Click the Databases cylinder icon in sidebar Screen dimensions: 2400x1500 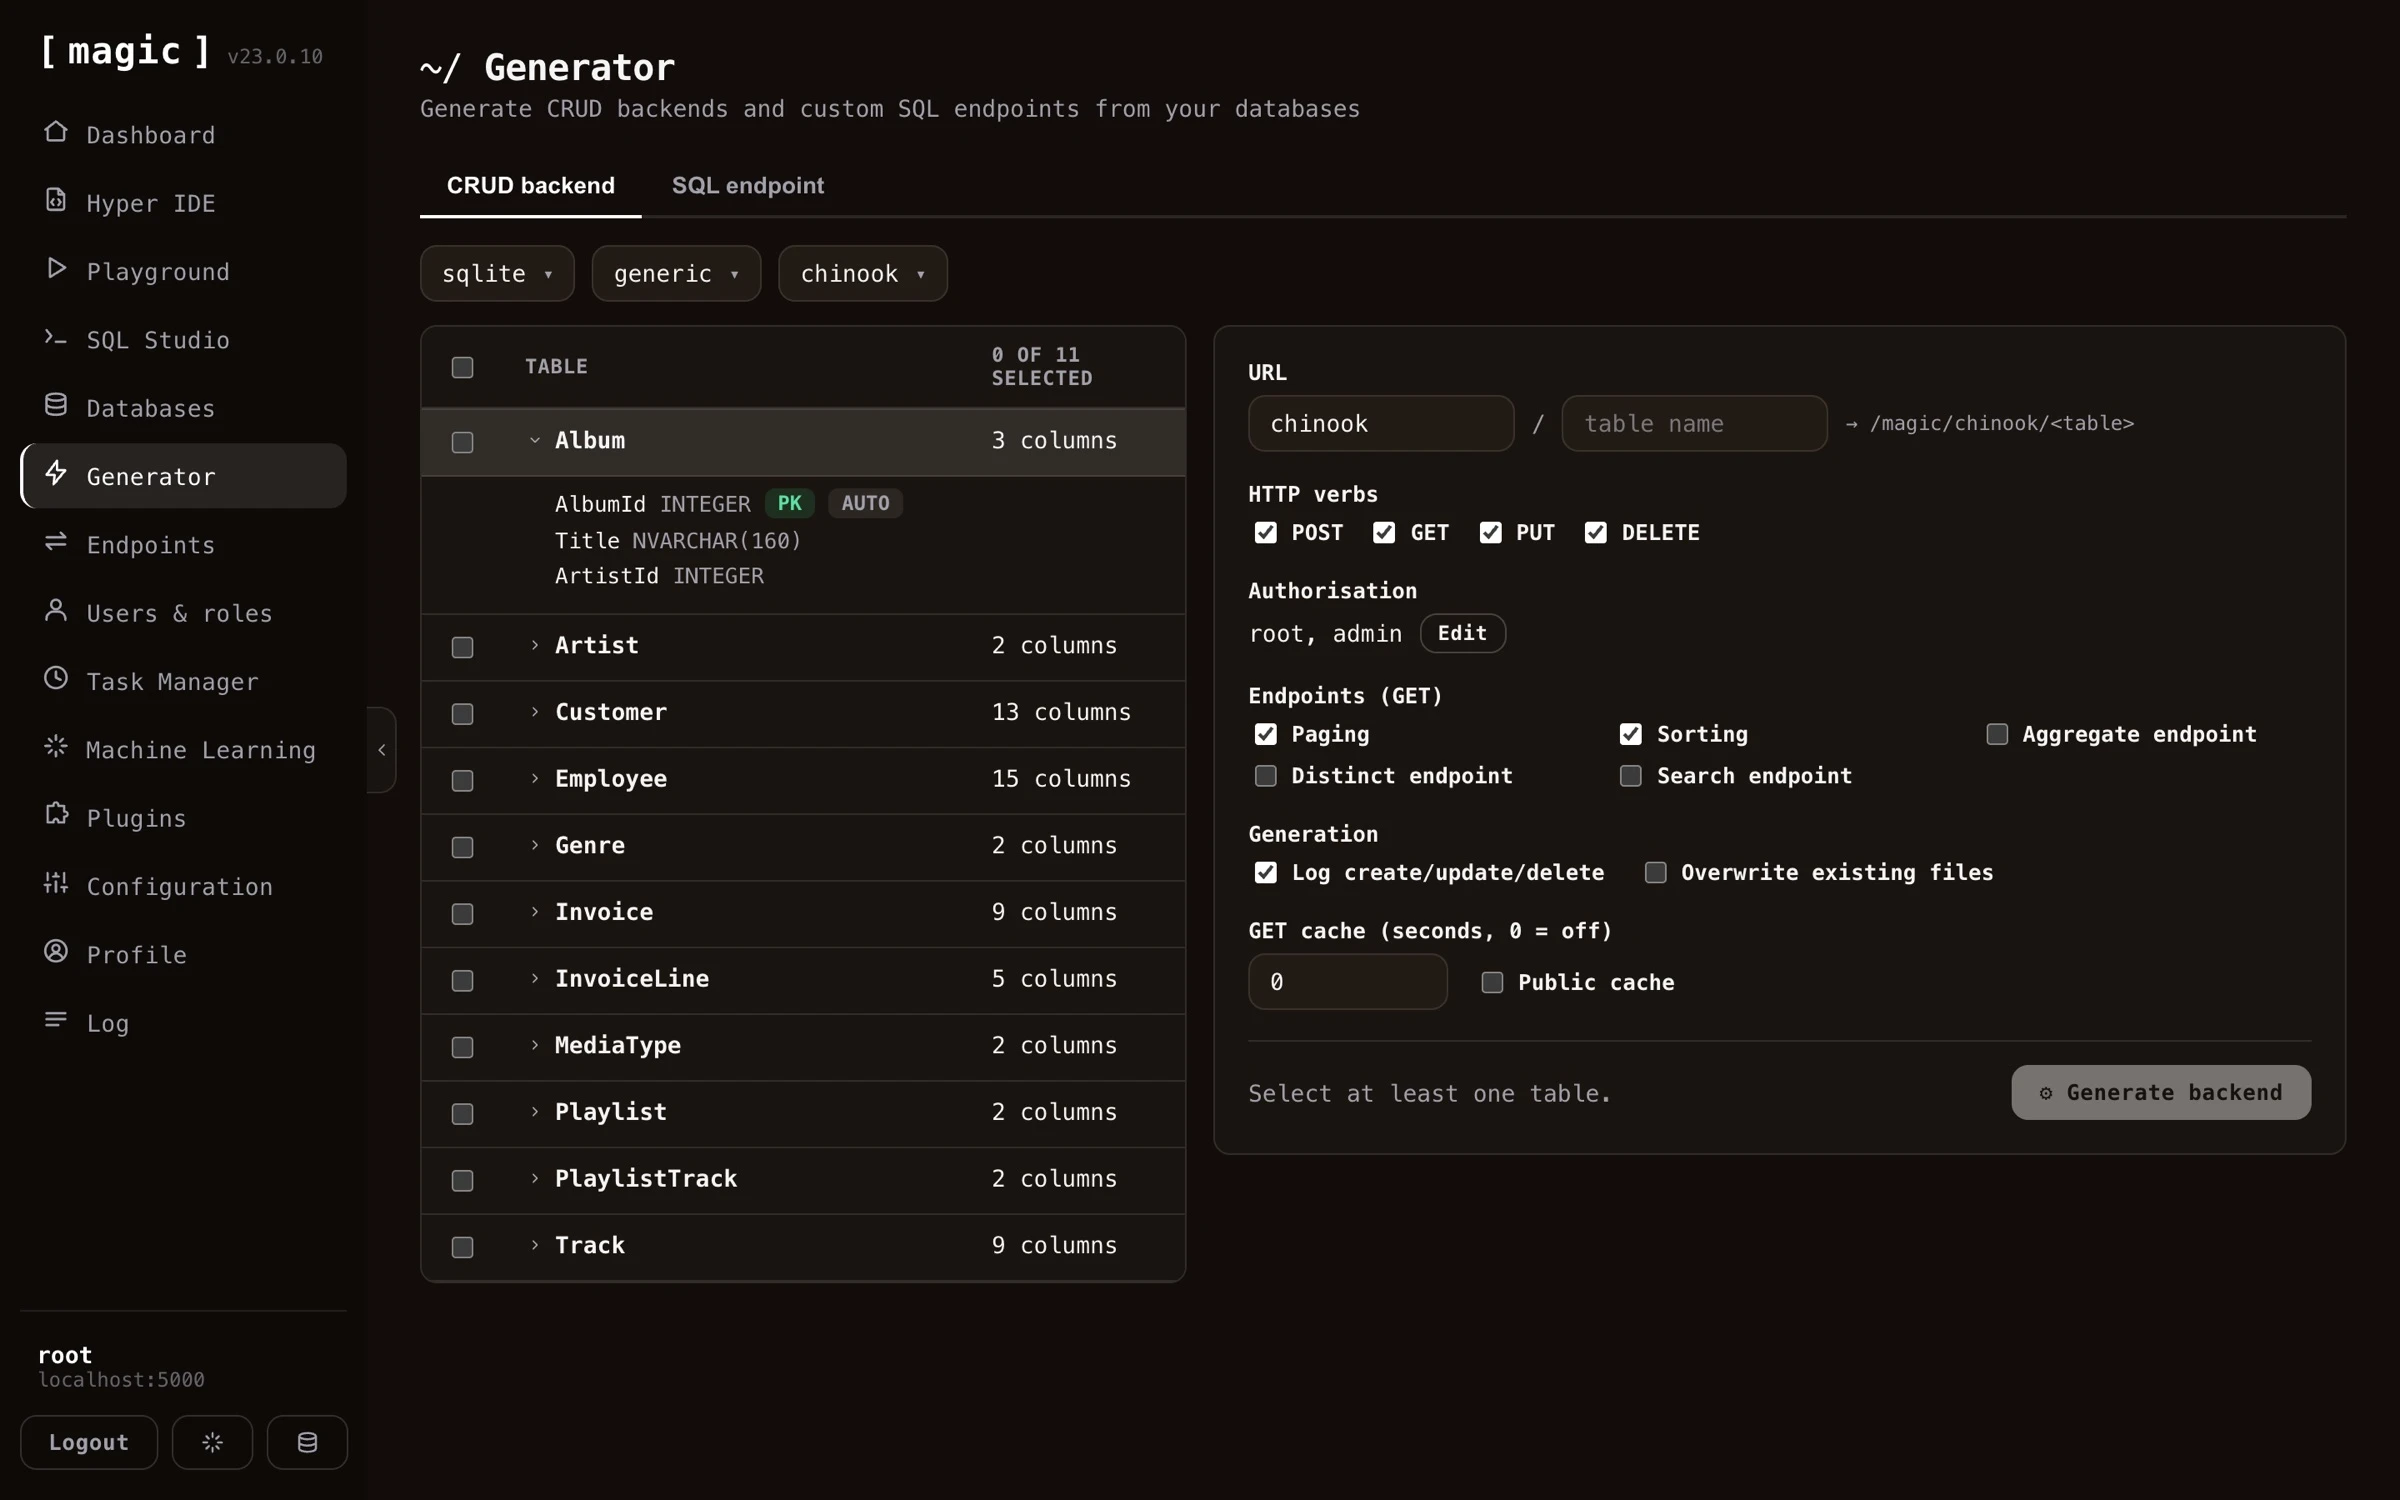click(56, 405)
